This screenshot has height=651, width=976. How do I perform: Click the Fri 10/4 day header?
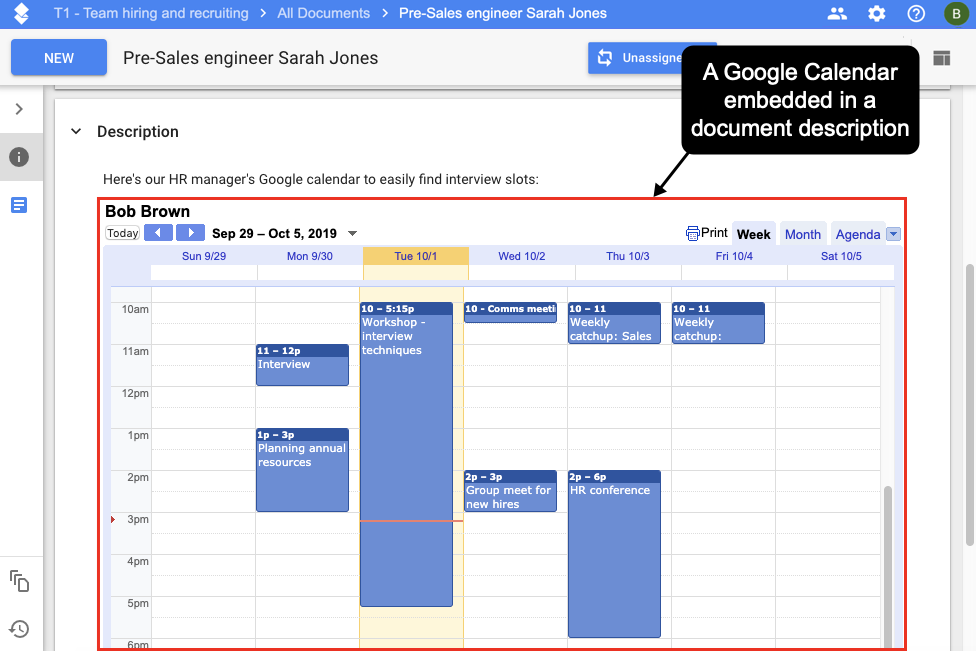click(x=734, y=256)
